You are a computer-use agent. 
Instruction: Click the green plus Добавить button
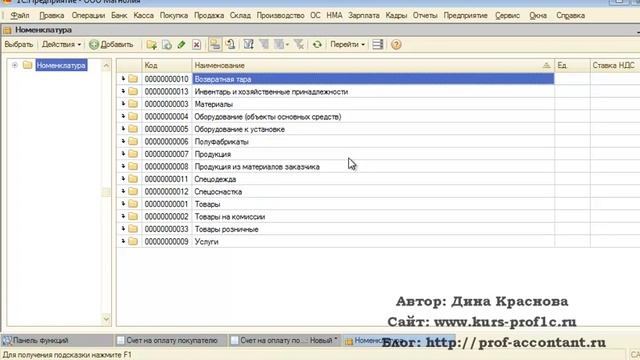point(111,44)
